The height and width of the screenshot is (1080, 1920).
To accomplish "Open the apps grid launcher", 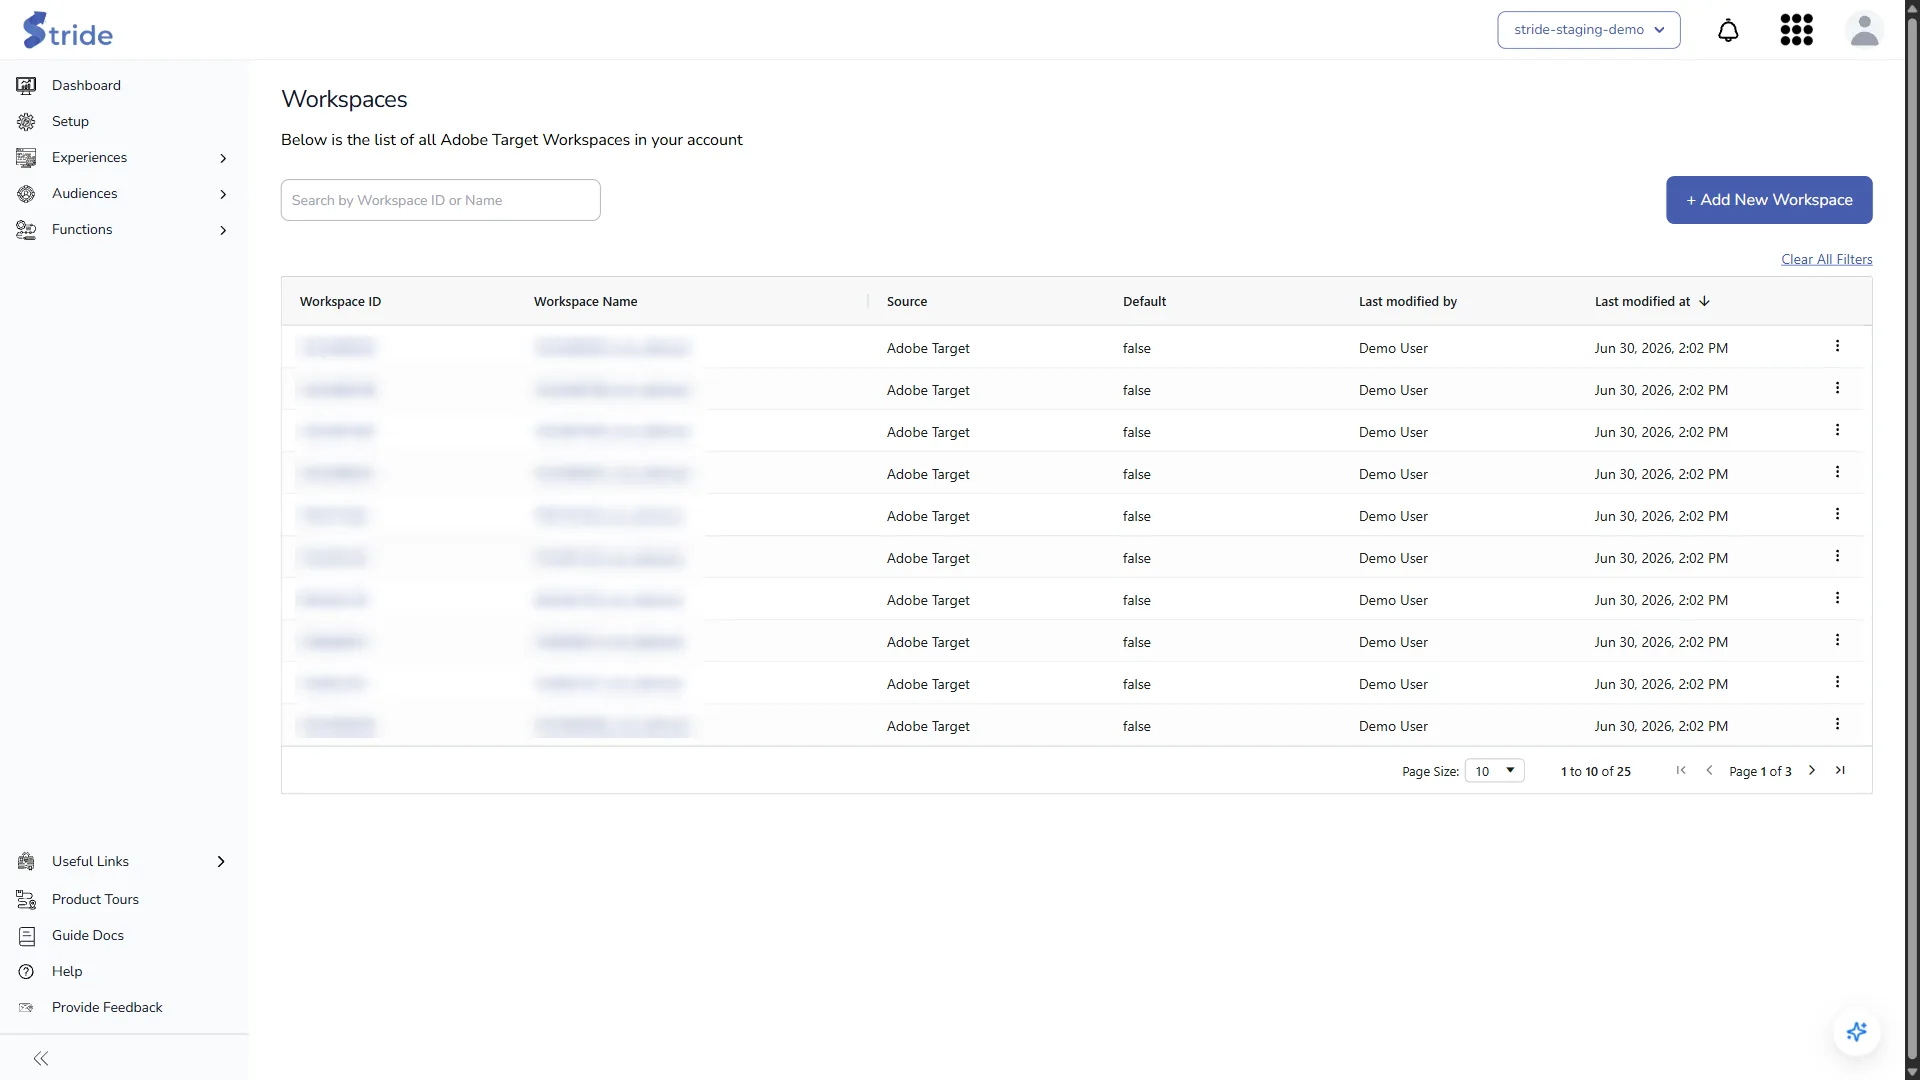I will click(x=1796, y=30).
